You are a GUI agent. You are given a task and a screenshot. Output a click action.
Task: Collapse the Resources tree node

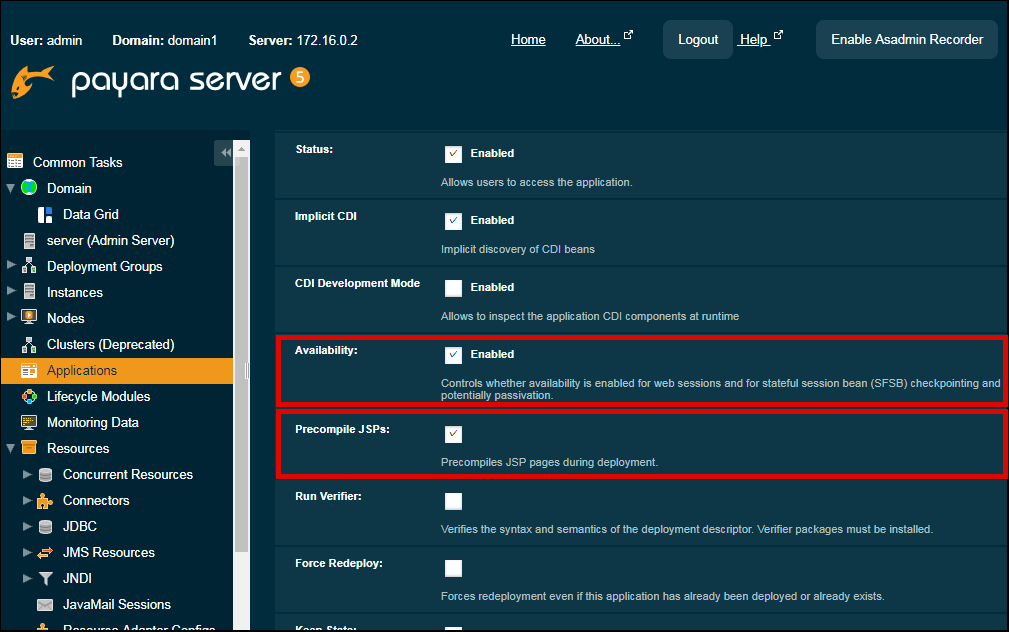pos(11,448)
